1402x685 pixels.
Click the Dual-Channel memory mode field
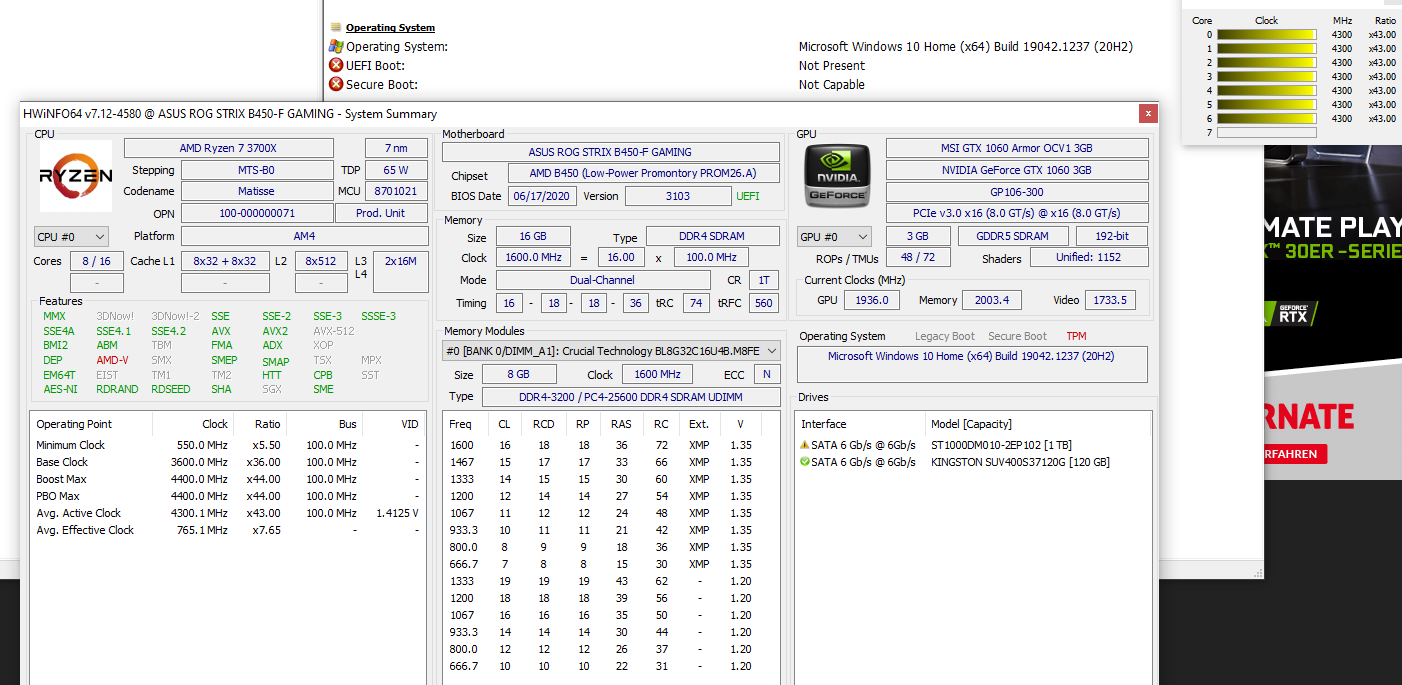pos(603,280)
